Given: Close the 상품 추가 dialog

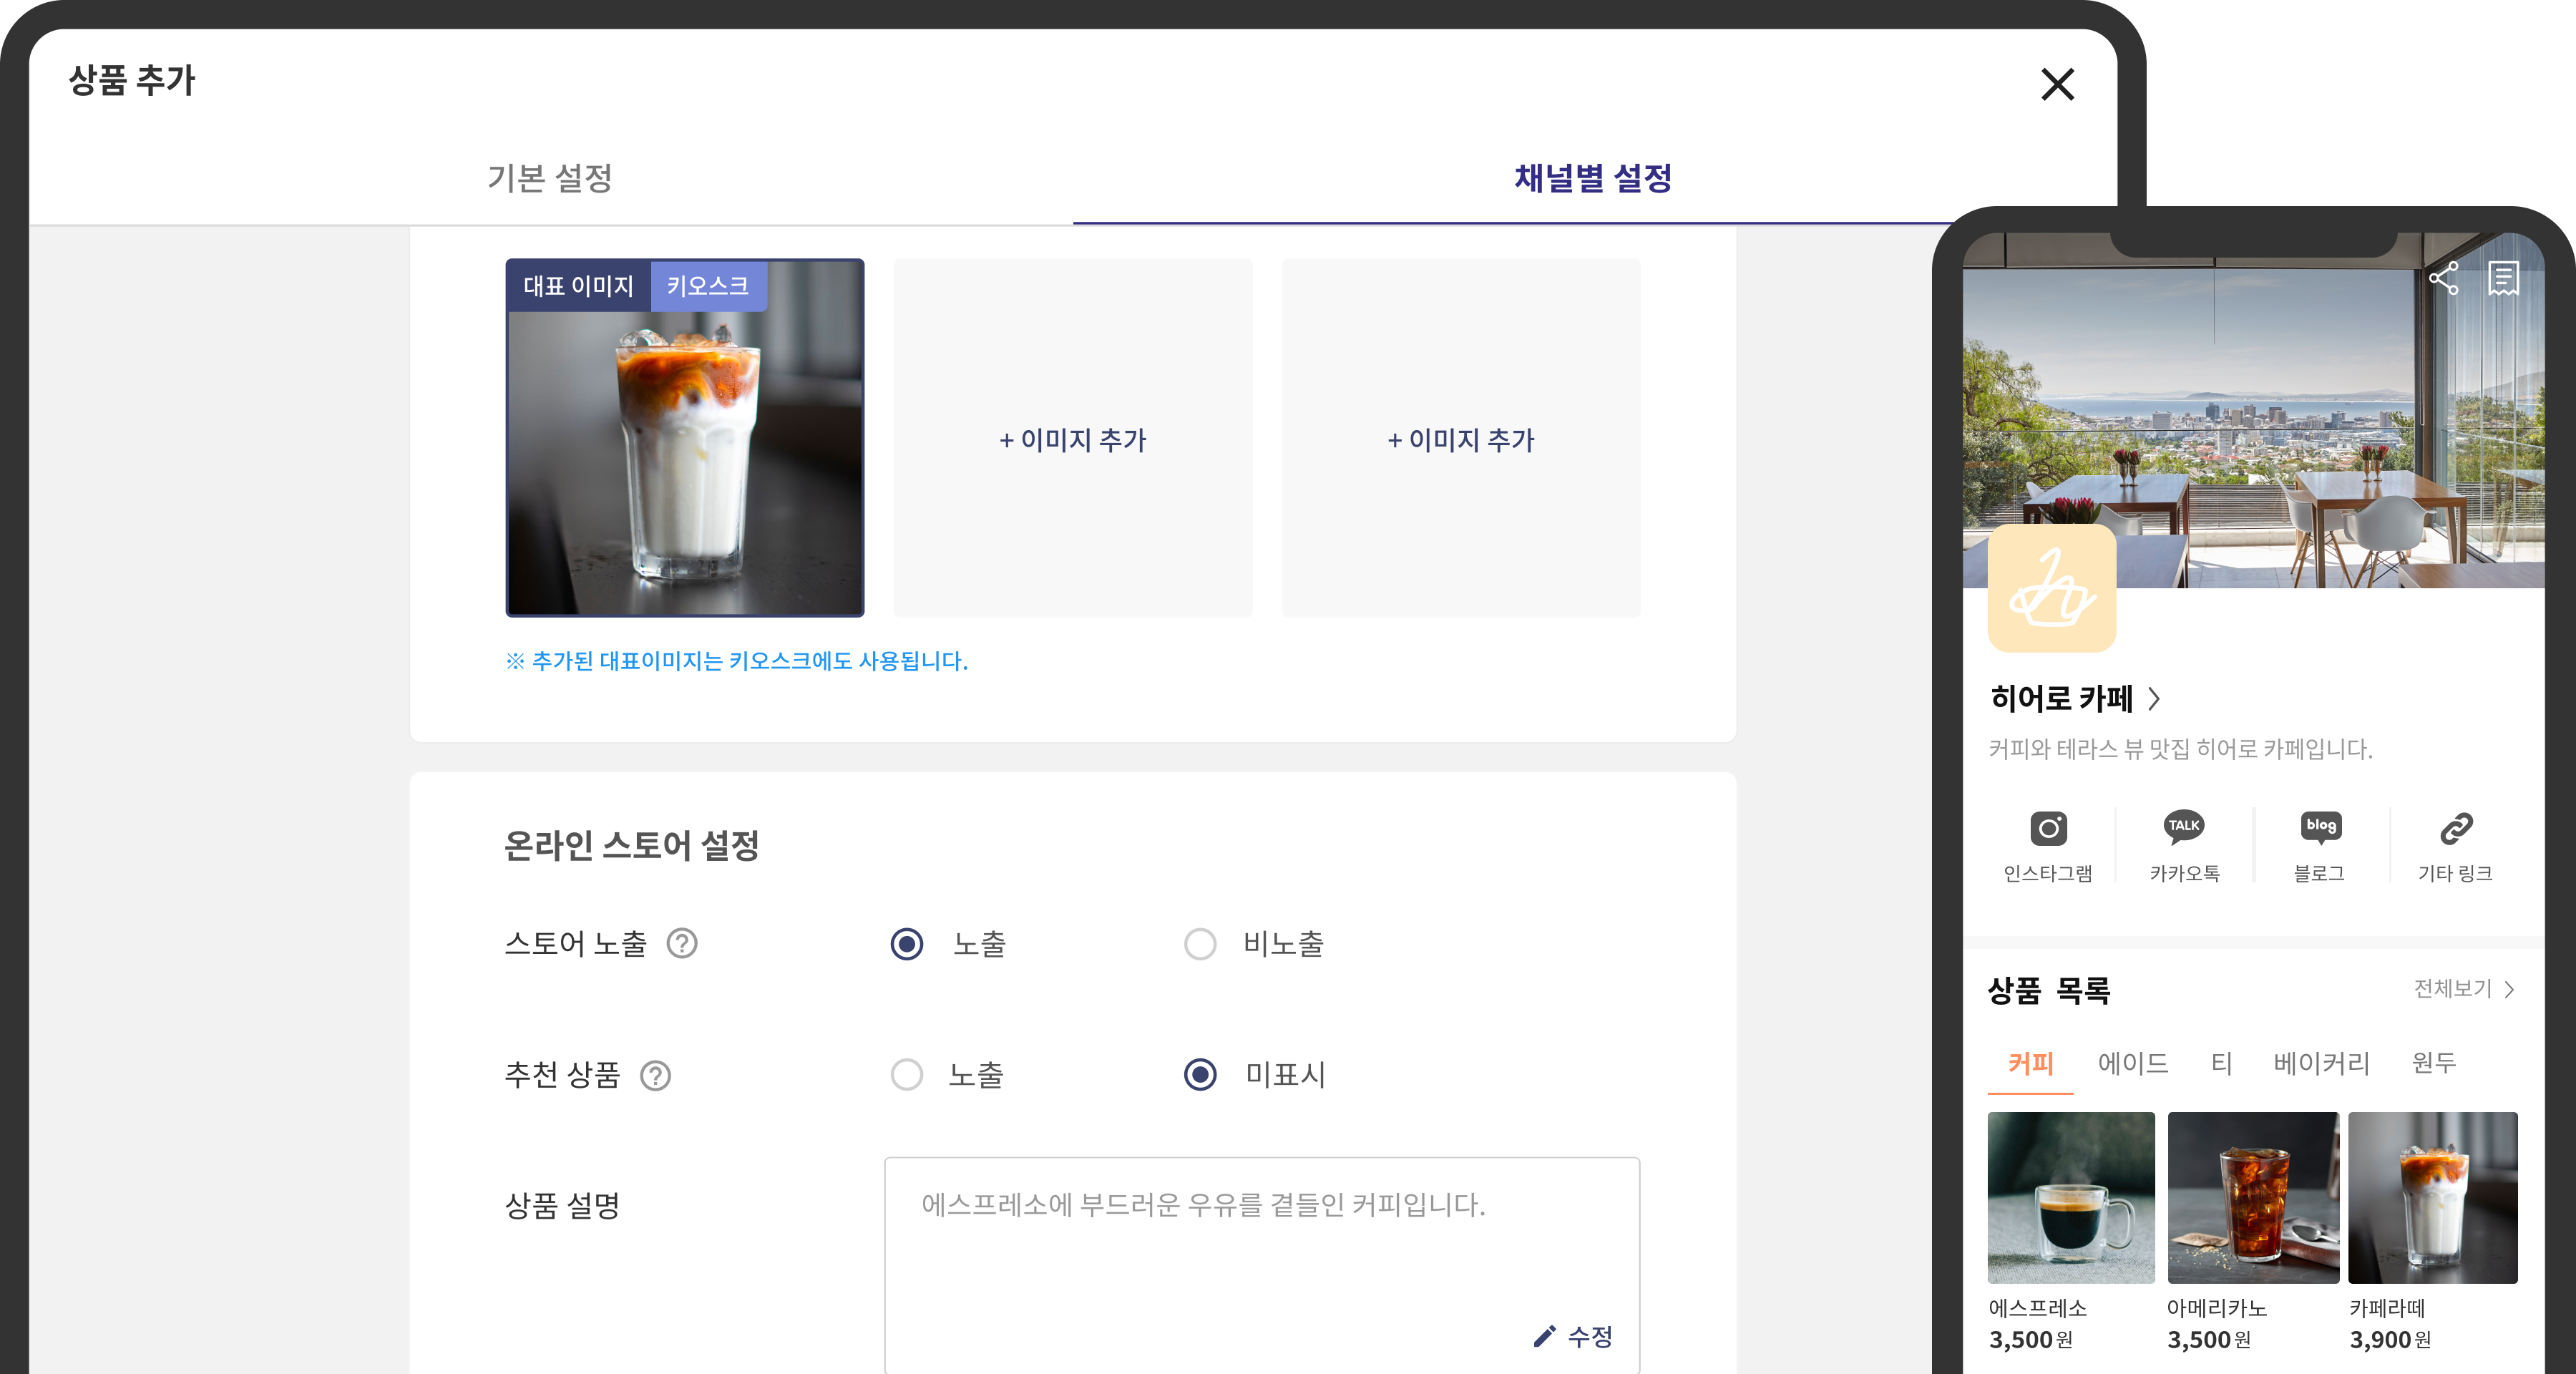Looking at the screenshot, I should [x=2057, y=84].
